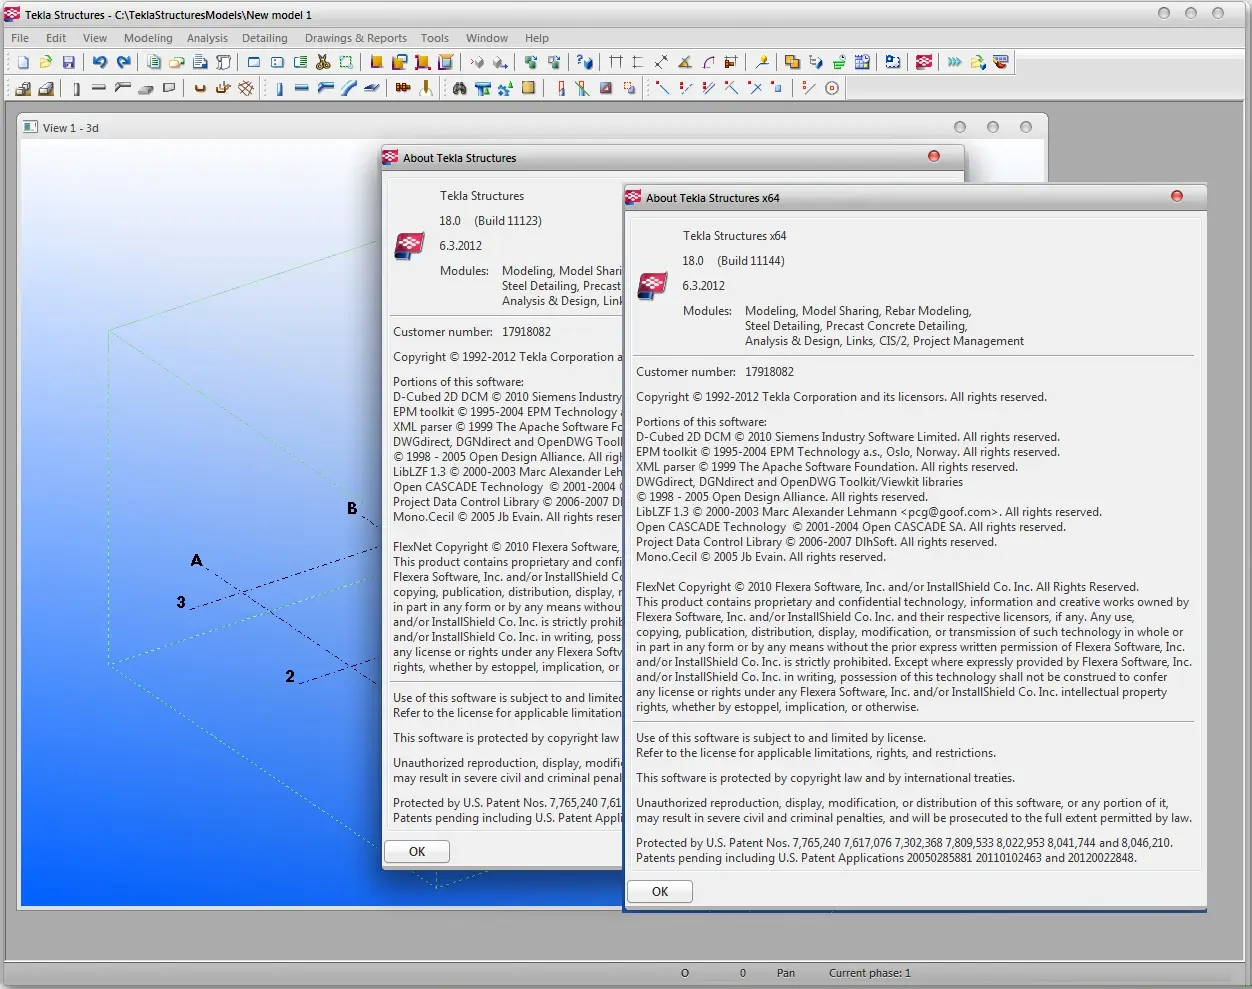
Task: Click the triple-arrow icon in the toolbar
Action: (x=955, y=62)
